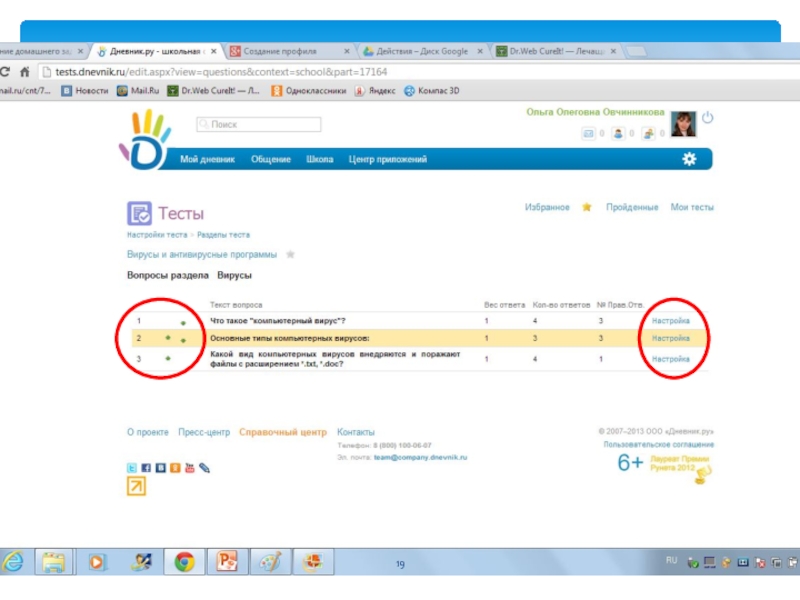Click the Тесты app icon

pyautogui.click(x=139, y=213)
